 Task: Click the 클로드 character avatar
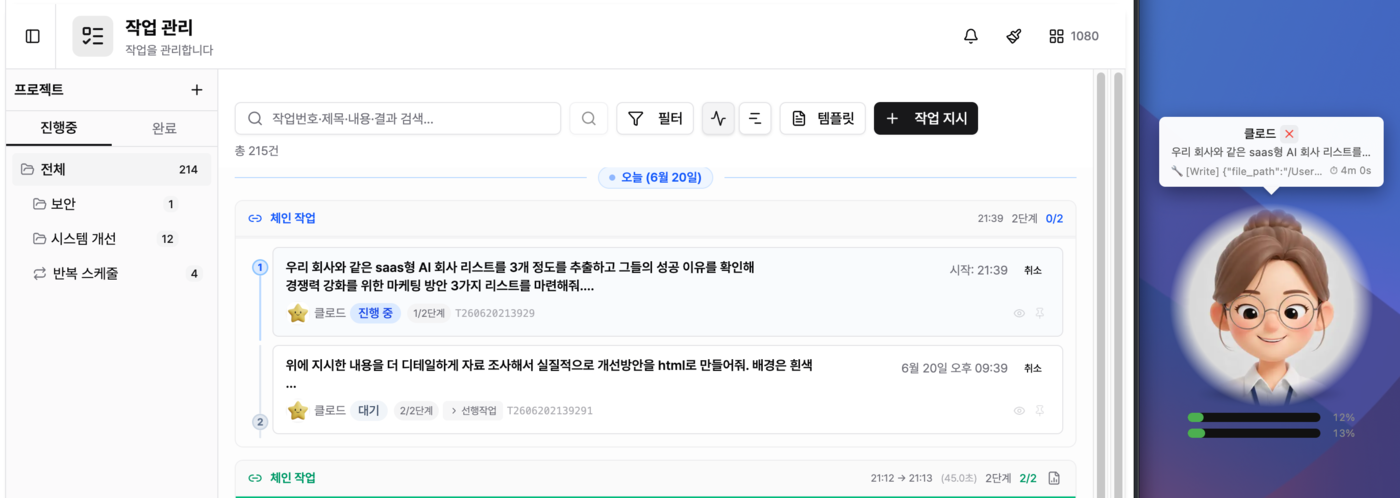[x=1269, y=306]
